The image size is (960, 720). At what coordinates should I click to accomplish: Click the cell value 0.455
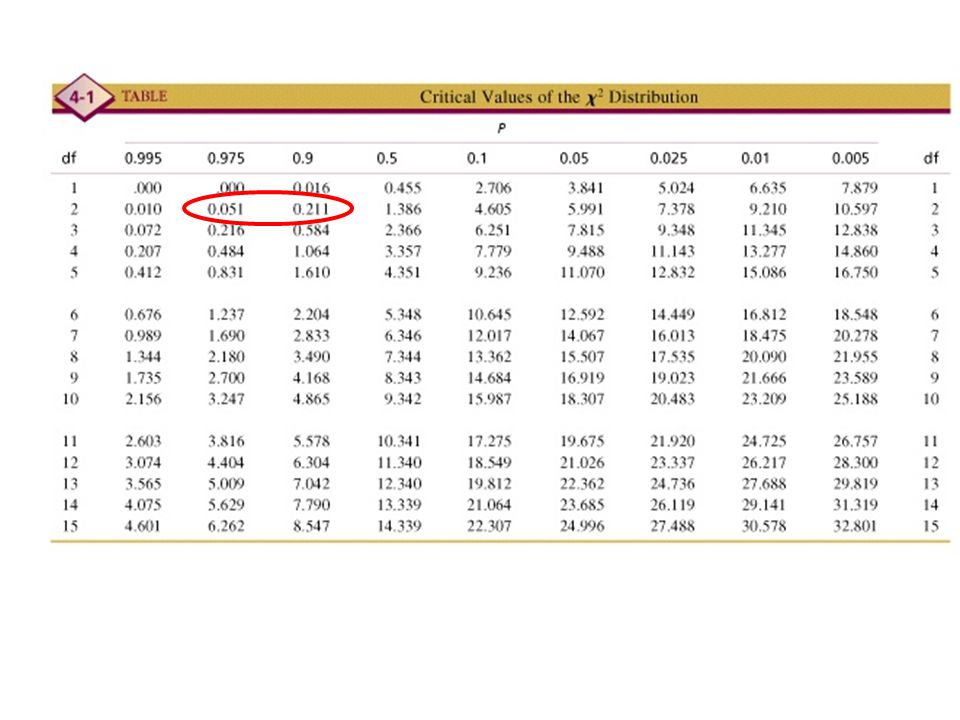(x=402, y=188)
